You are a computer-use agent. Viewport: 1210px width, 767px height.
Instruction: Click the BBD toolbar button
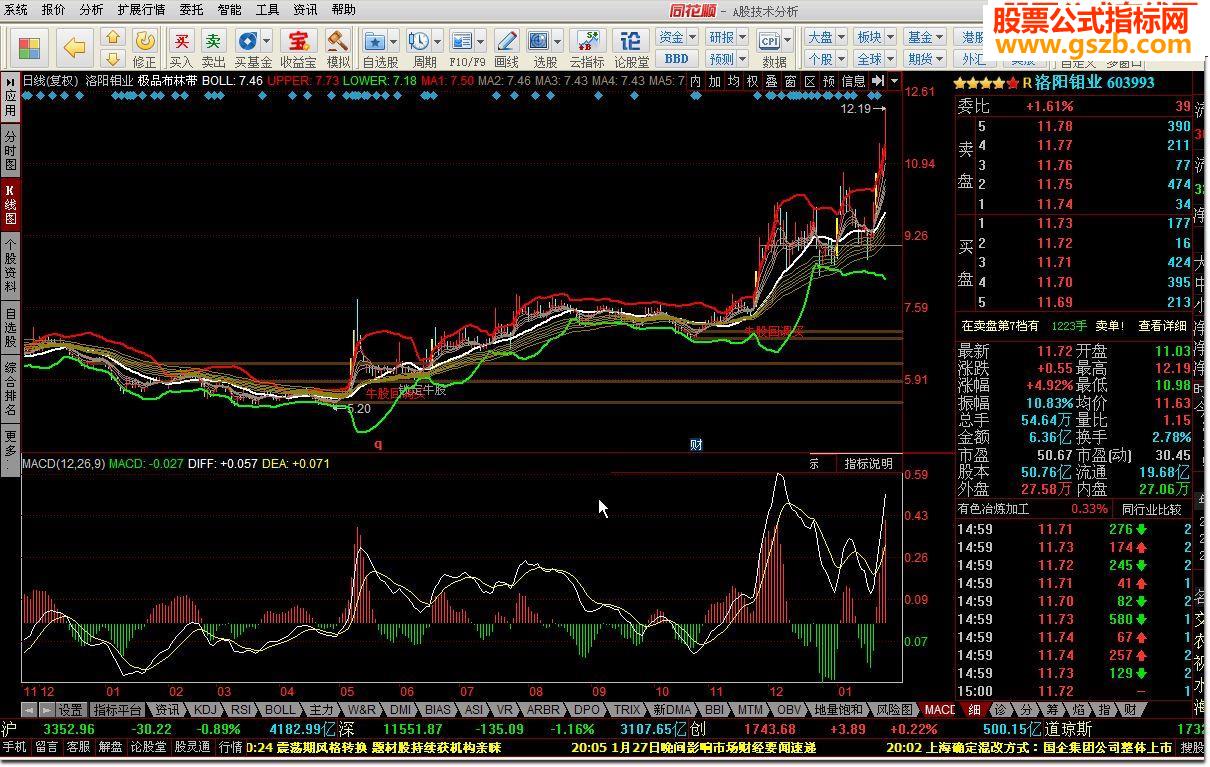coord(676,59)
